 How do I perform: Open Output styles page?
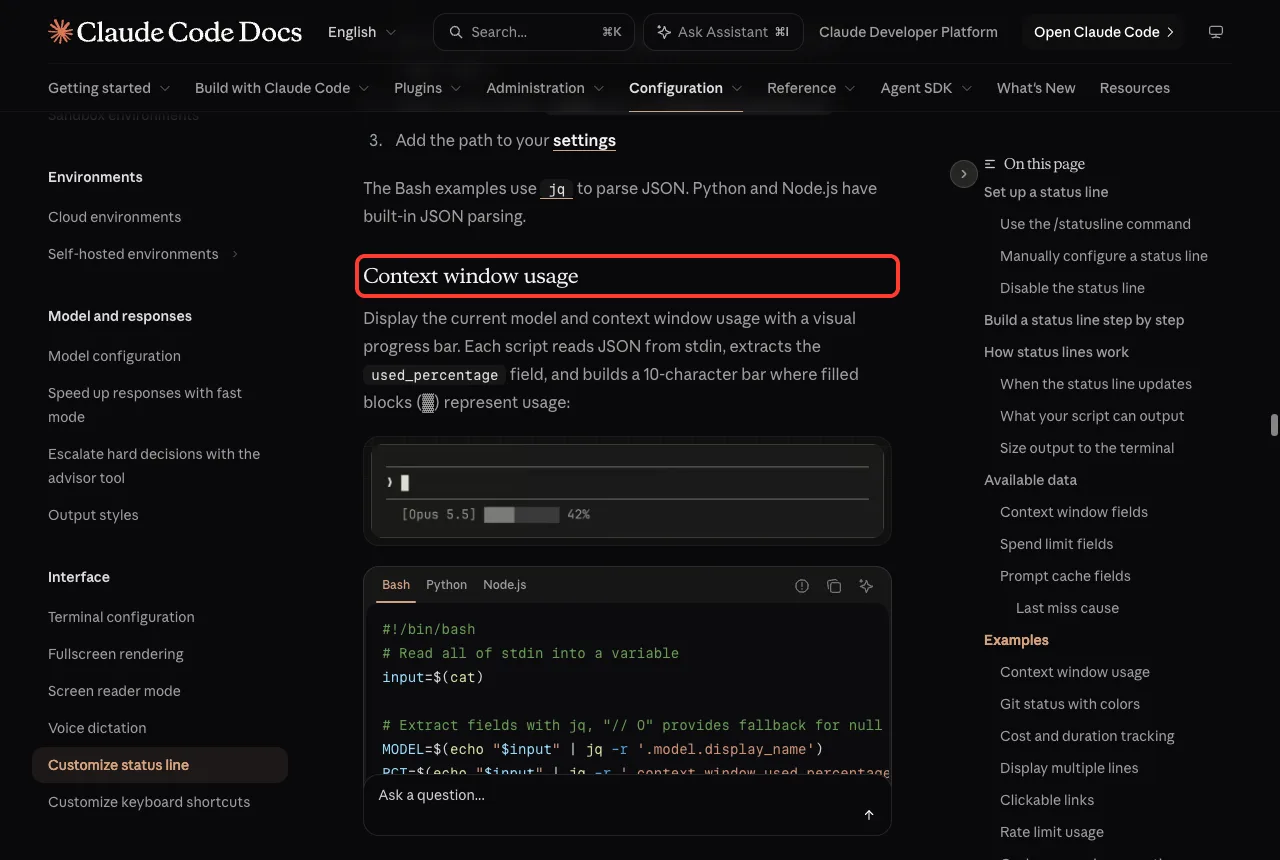[93, 515]
